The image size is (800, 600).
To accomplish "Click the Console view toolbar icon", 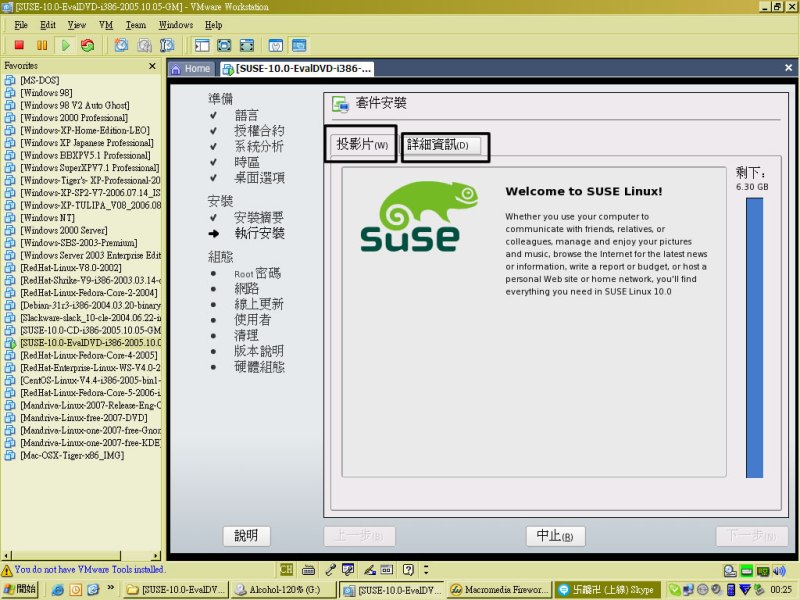I will point(299,45).
